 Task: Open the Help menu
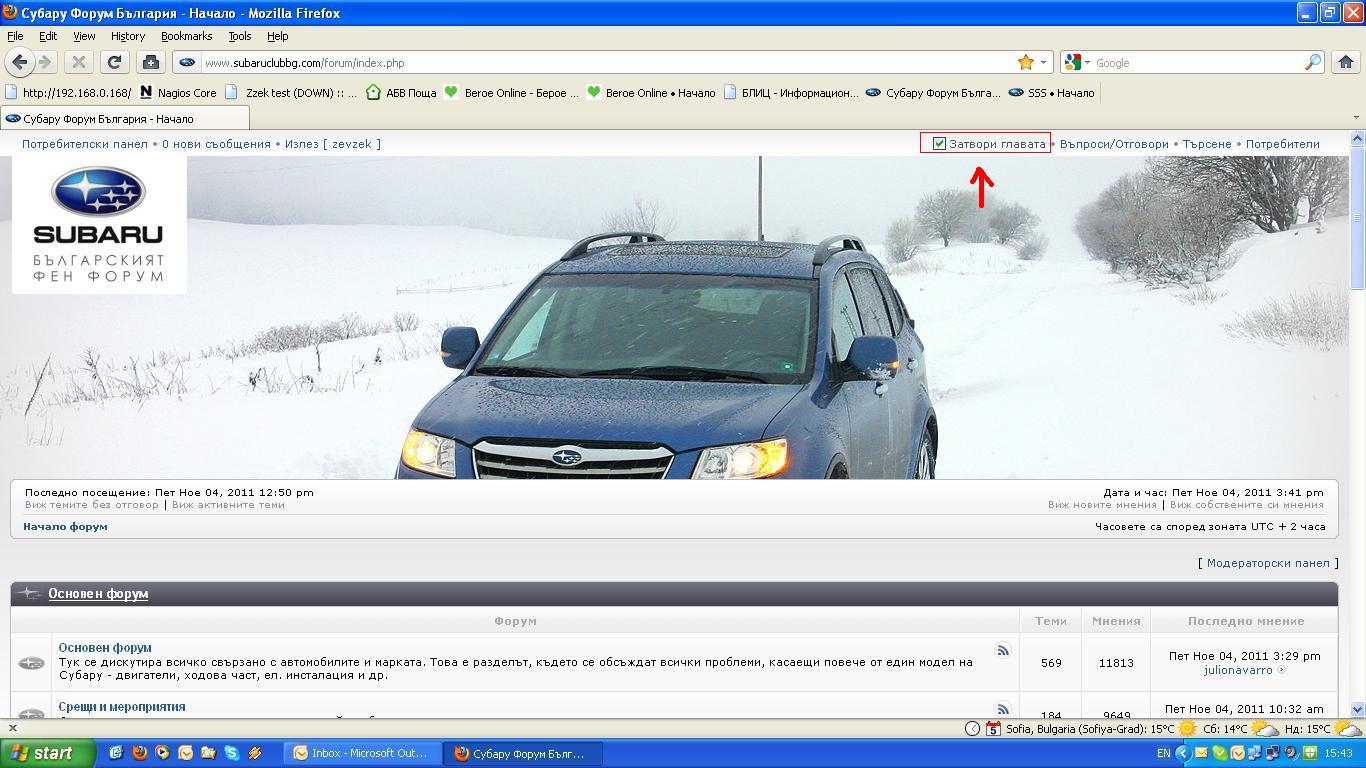[278, 36]
